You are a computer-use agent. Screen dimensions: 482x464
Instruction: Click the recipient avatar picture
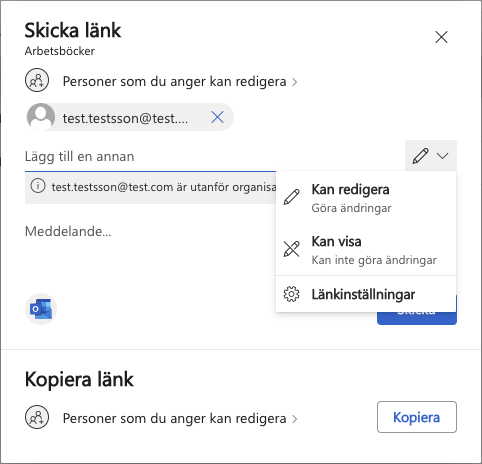point(41,117)
